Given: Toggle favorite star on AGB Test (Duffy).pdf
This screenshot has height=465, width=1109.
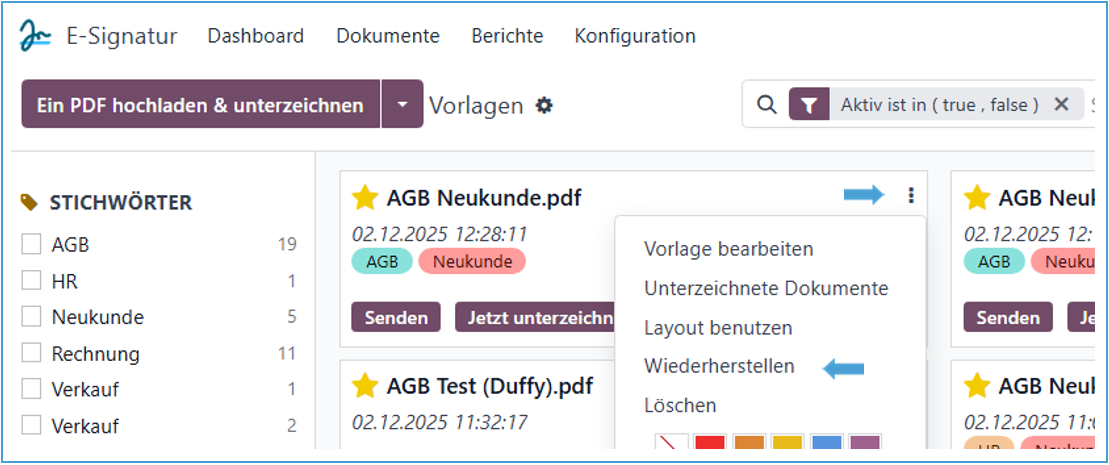Looking at the screenshot, I should pos(365,385).
